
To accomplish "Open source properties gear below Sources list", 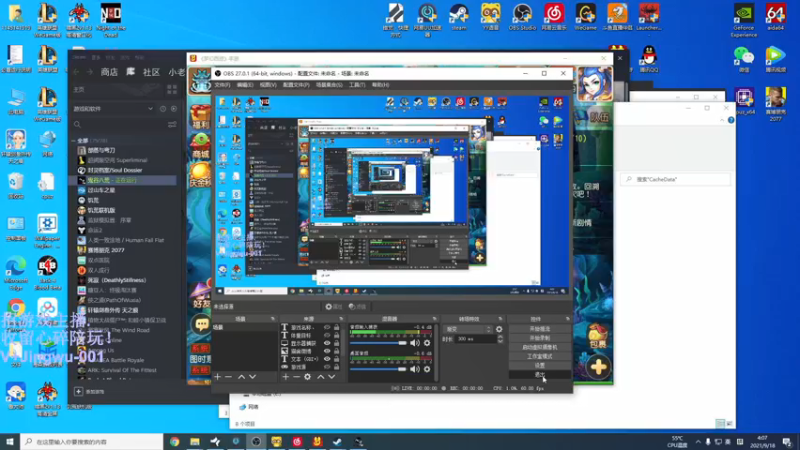I will [x=308, y=377].
